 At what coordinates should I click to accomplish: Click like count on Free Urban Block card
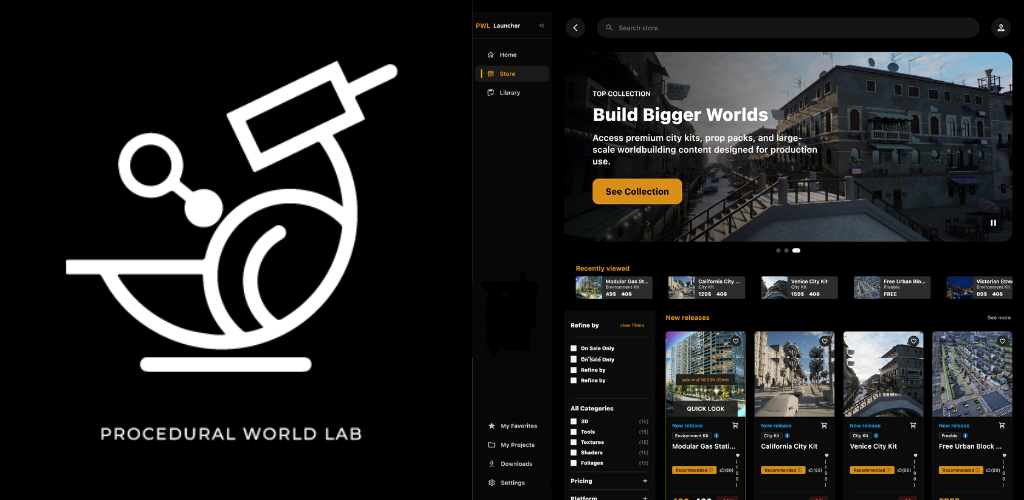point(993,470)
